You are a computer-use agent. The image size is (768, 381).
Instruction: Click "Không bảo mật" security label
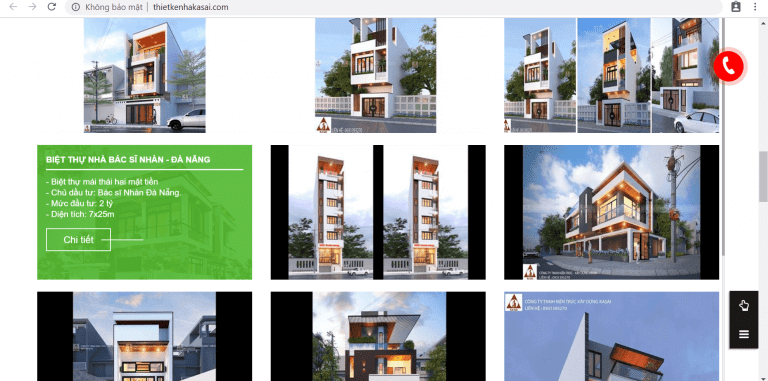coord(114,7)
